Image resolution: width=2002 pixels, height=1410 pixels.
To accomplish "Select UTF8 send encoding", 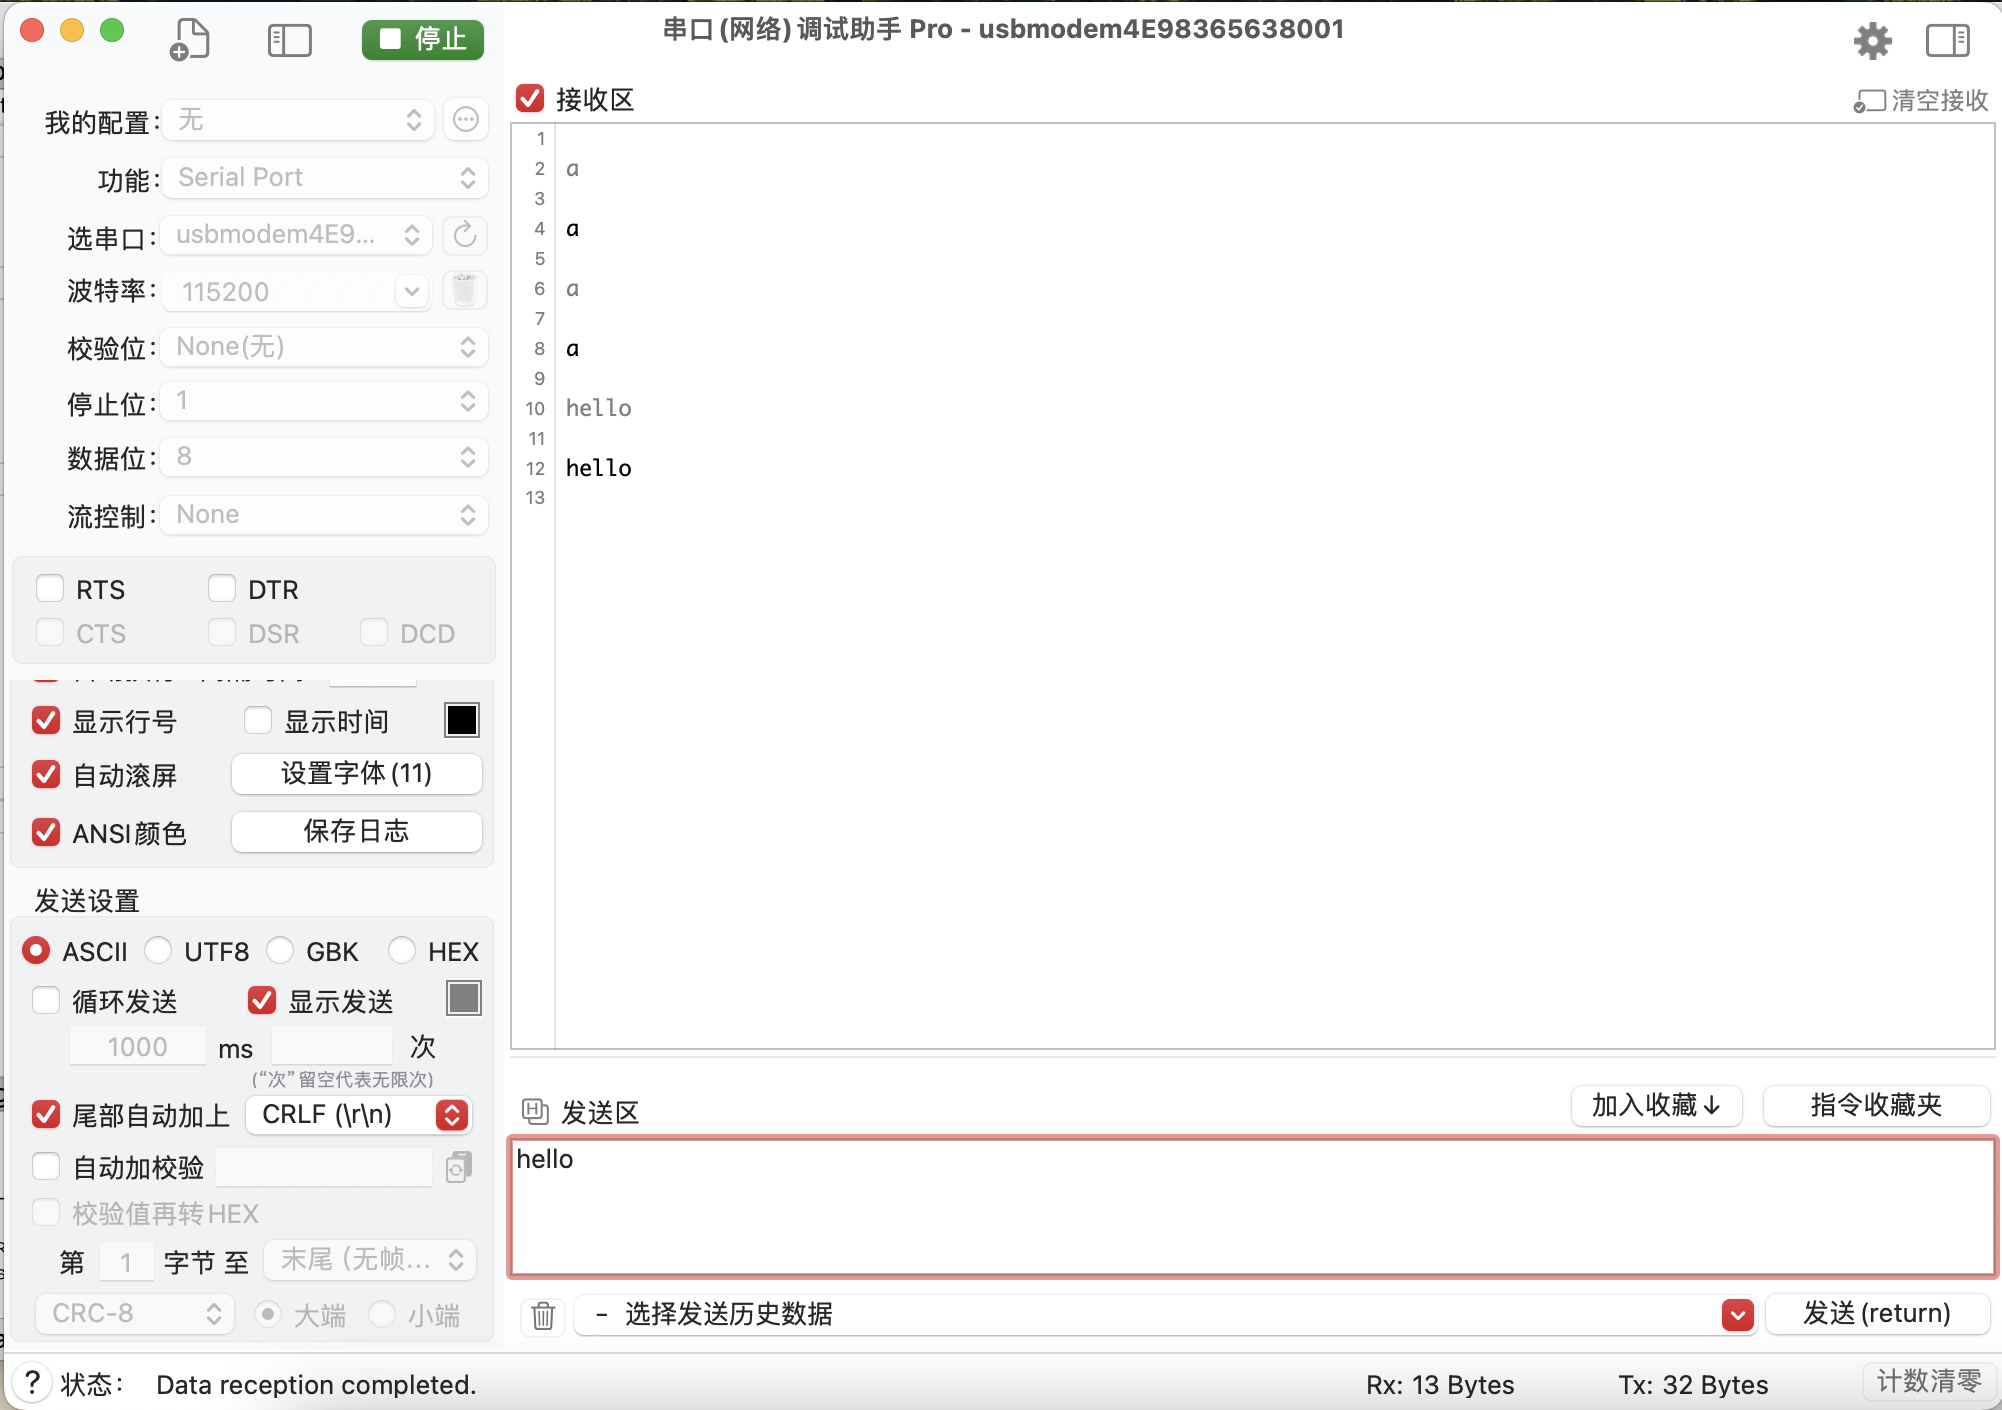I will (158, 950).
